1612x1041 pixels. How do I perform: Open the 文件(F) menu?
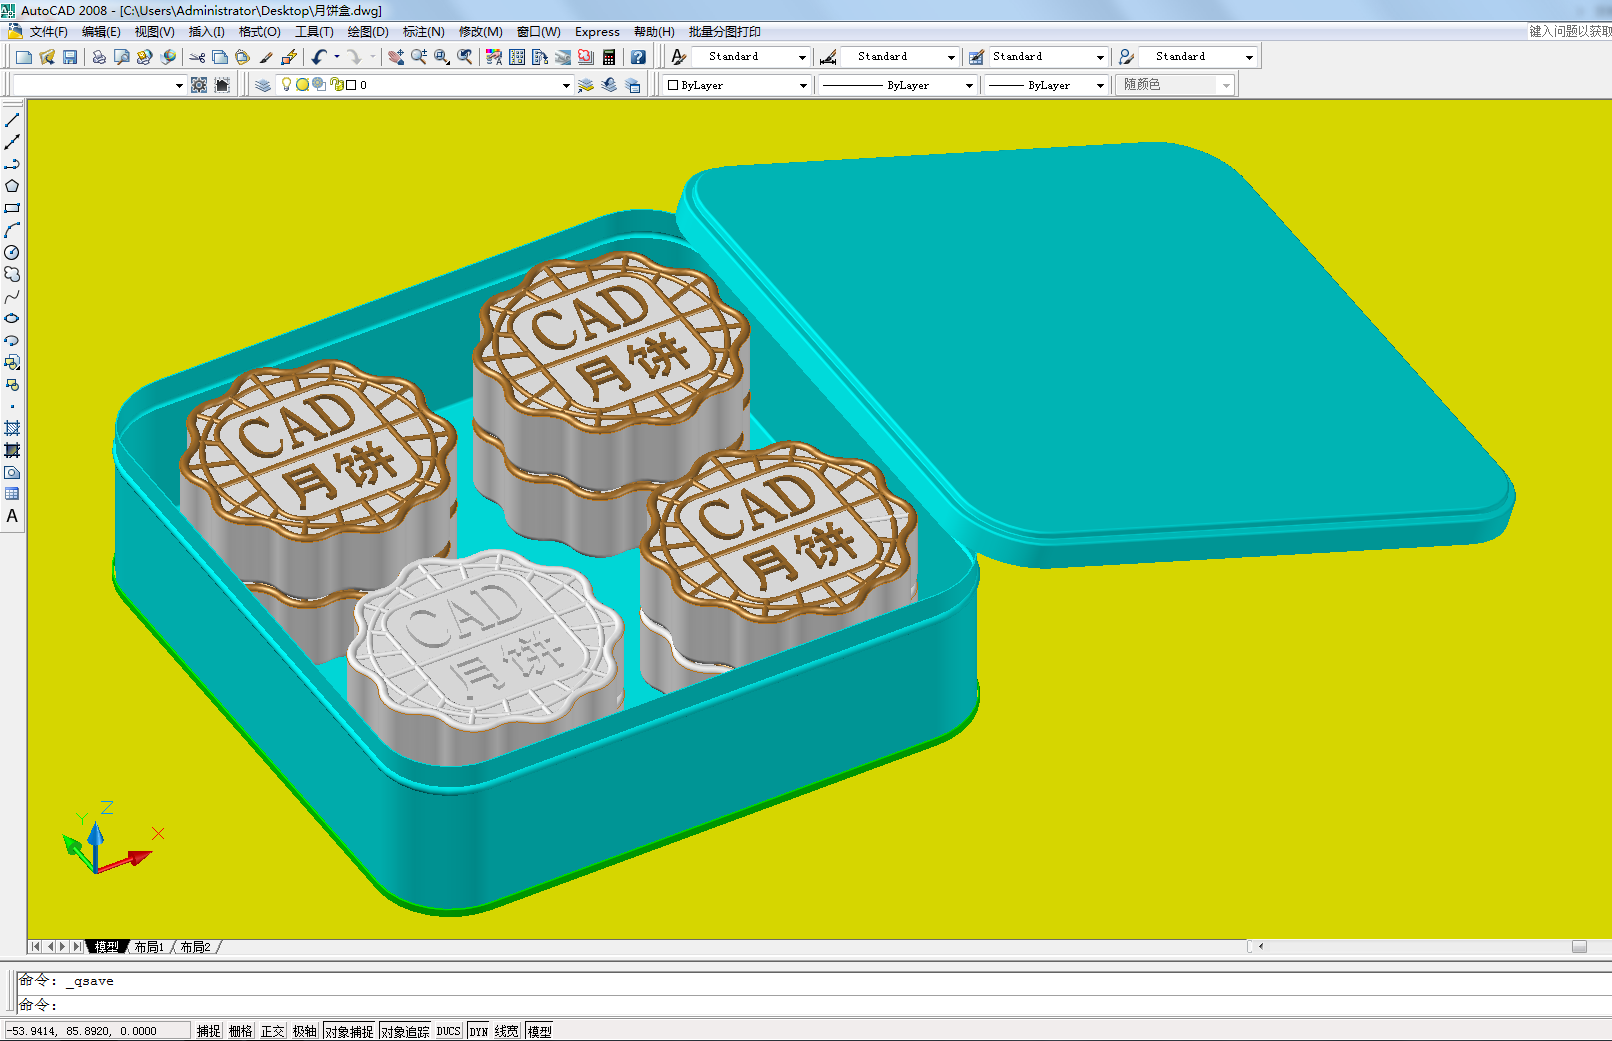[49, 32]
